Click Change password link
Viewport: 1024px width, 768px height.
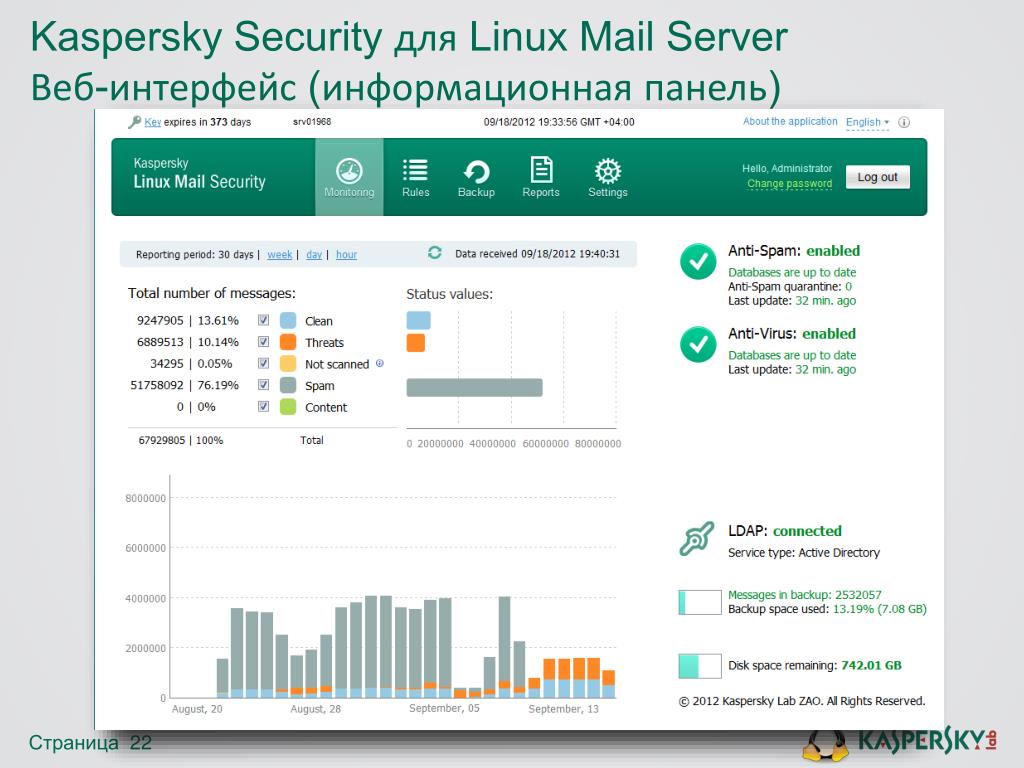coord(790,184)
